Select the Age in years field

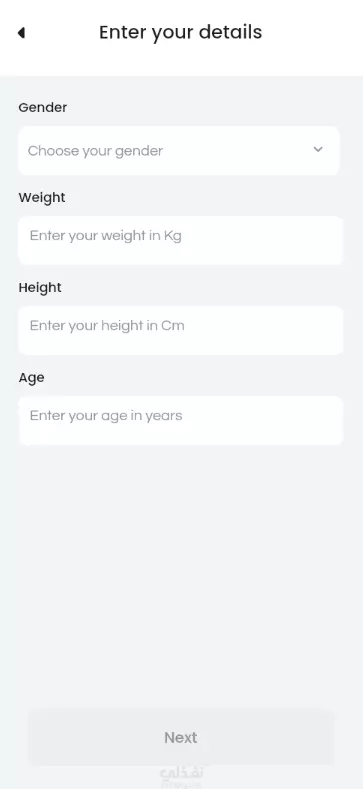(x=181, y=421)
